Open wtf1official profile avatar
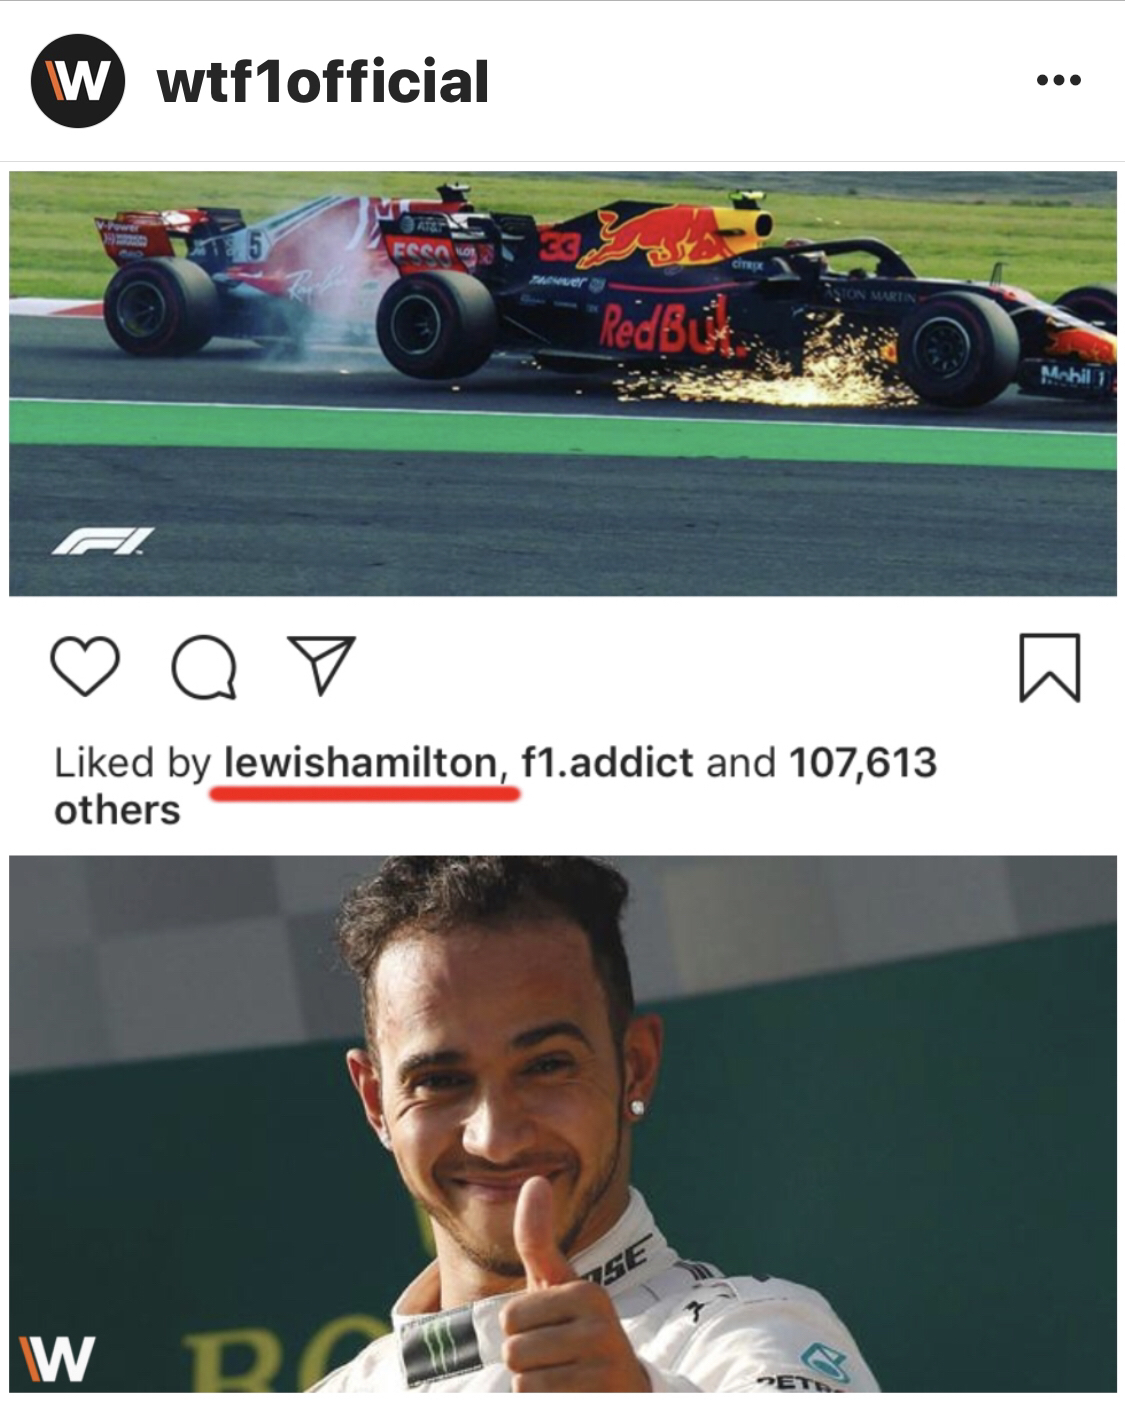 (x=78, y=81)
